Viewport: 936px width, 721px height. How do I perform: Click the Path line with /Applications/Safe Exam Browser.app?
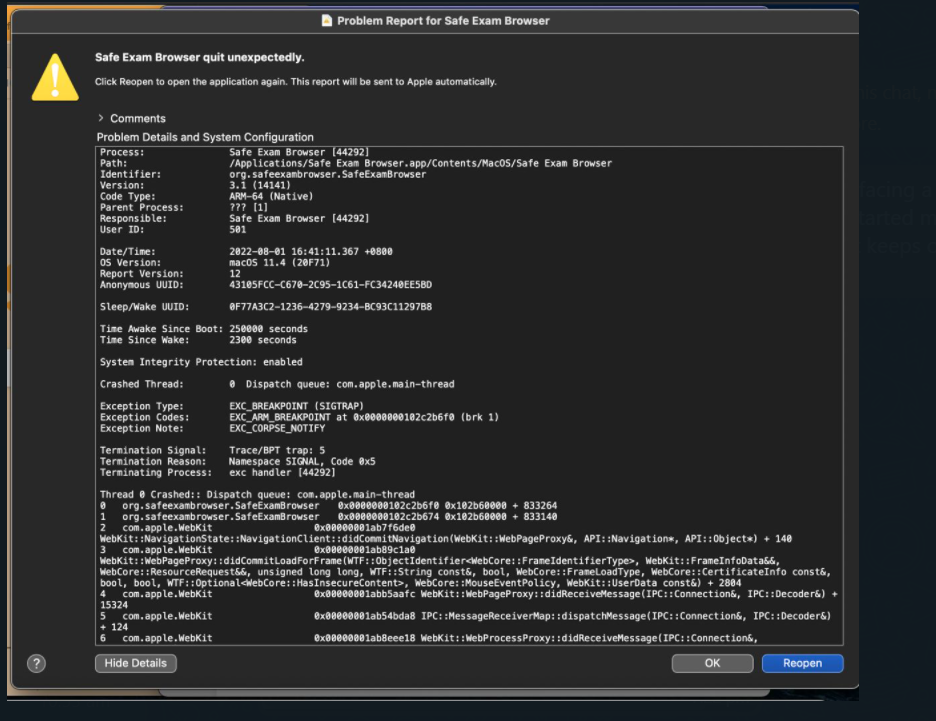[356, 163]
